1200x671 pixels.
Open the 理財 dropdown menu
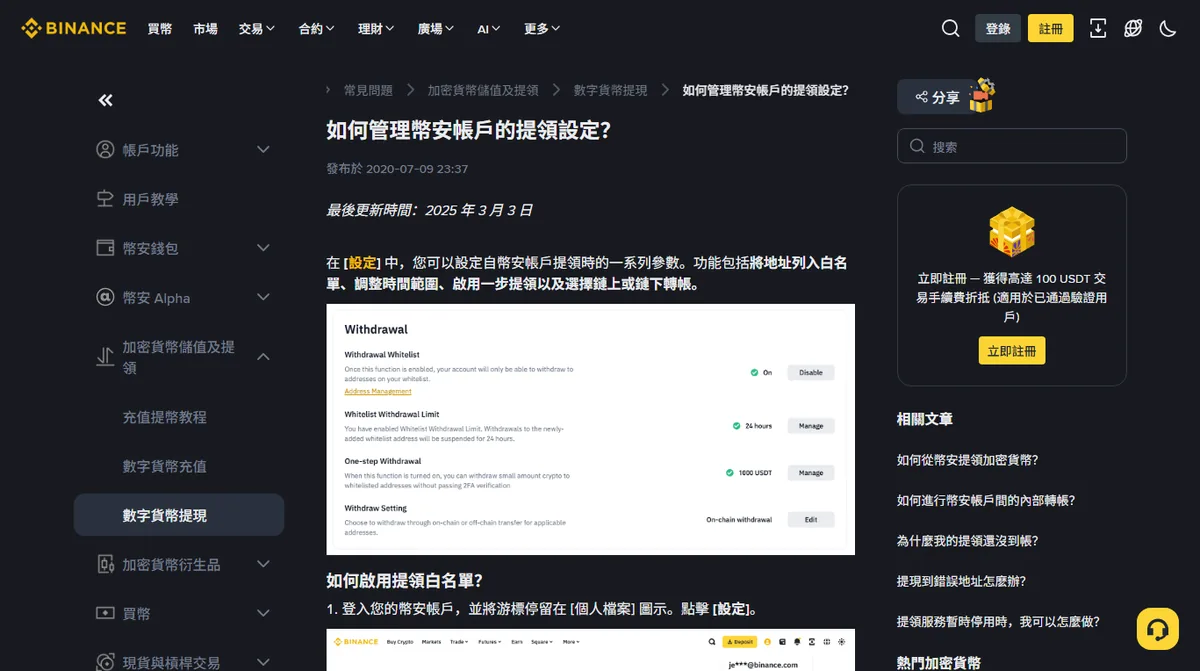(376, 29)
